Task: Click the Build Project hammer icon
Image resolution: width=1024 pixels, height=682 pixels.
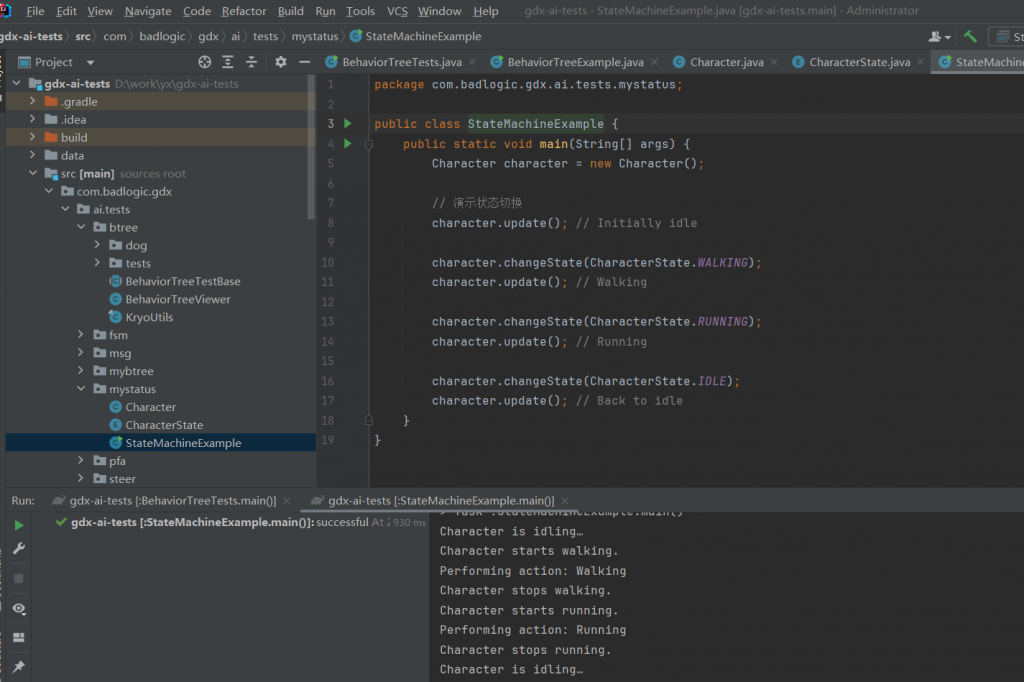Action: 970,37
